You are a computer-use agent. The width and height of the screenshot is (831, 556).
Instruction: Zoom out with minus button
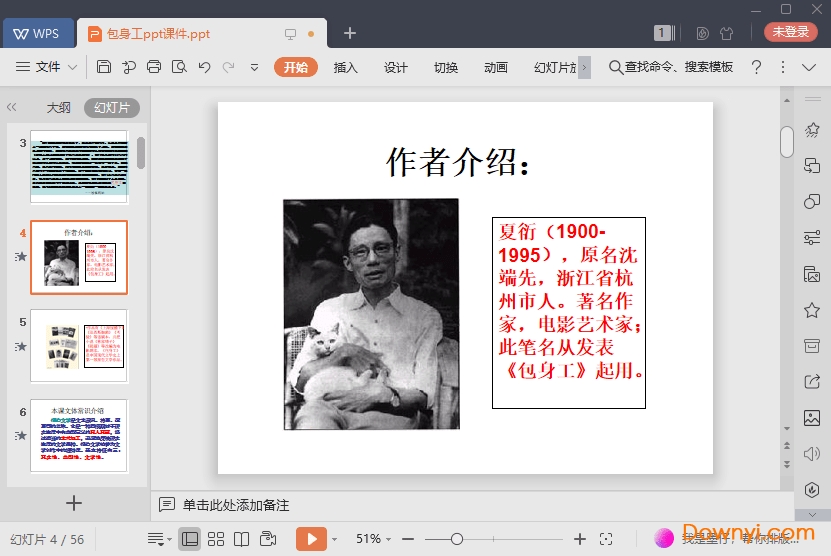408,539
